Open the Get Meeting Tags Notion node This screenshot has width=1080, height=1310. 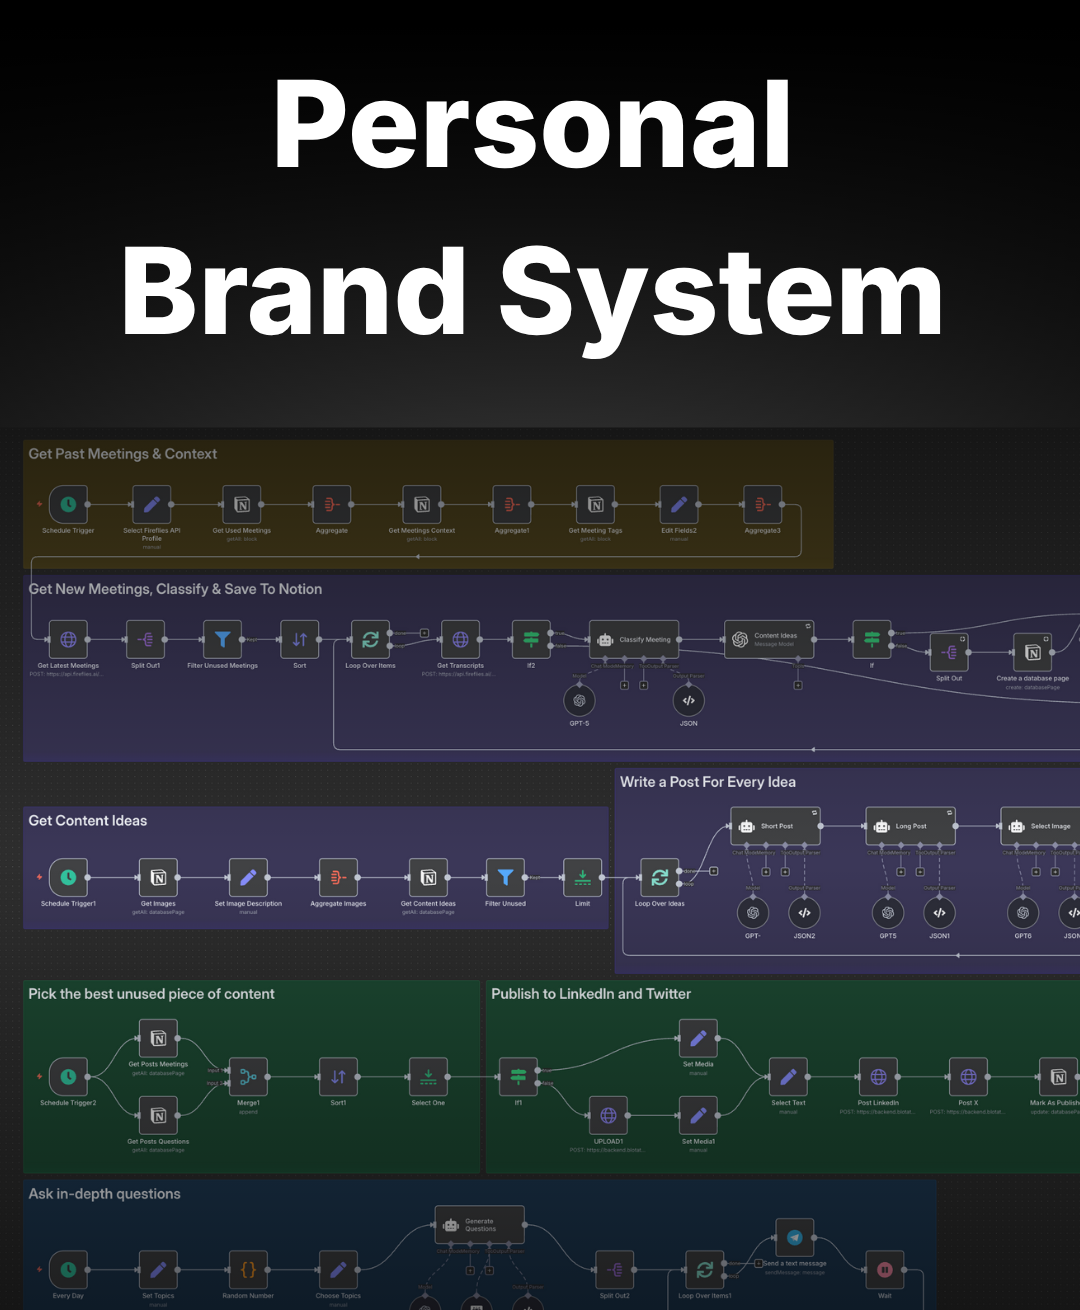pyautogui.click(x=595, y=504)
